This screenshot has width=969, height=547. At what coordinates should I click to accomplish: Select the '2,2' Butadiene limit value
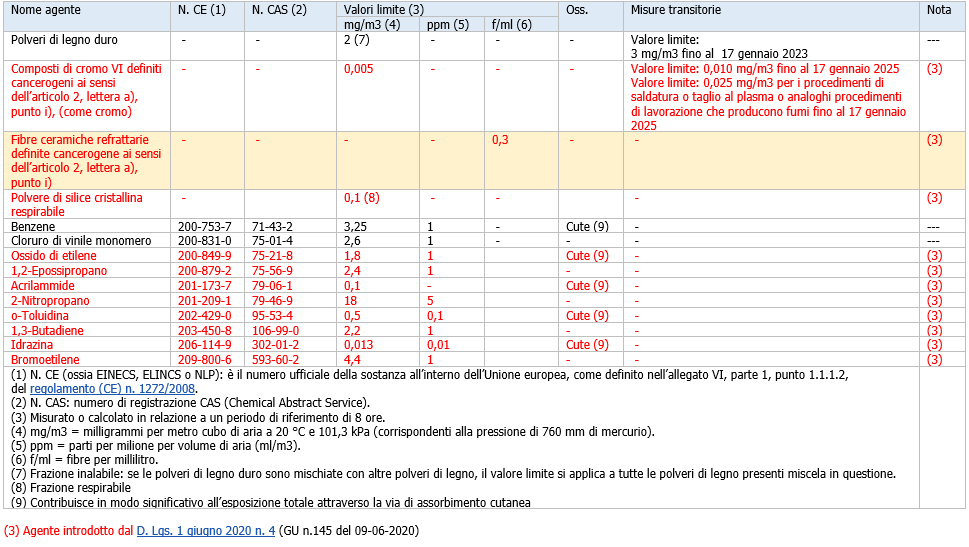point(352,331)
